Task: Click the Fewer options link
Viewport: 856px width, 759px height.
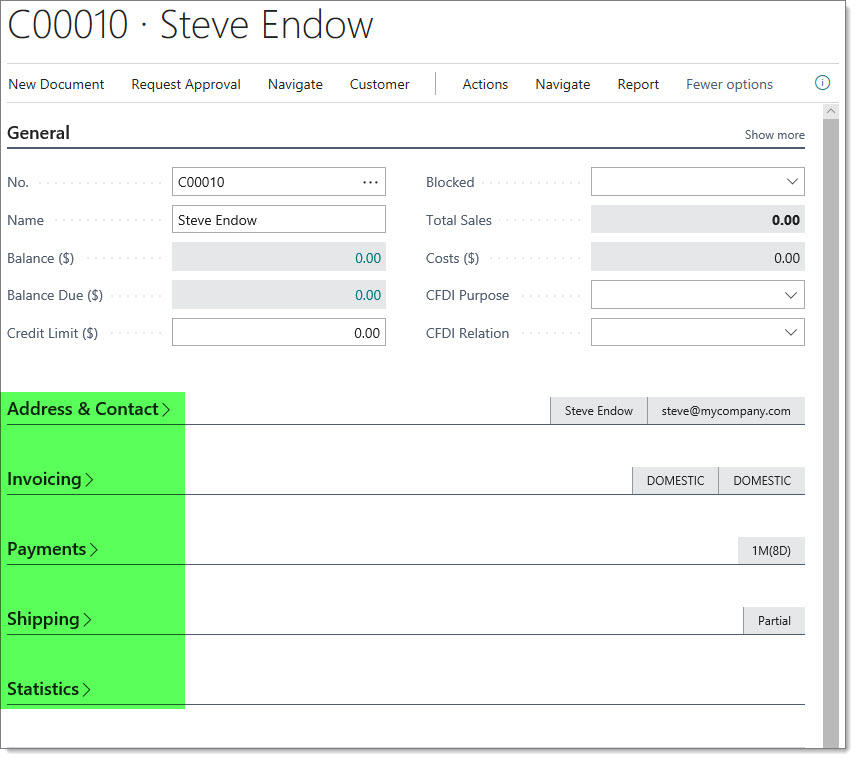Action: click(729, 84)
